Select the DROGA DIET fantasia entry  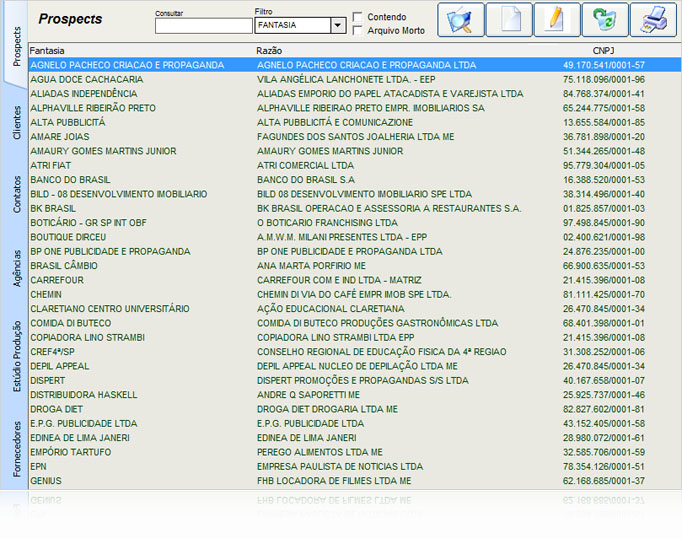(x=57, y=410)
